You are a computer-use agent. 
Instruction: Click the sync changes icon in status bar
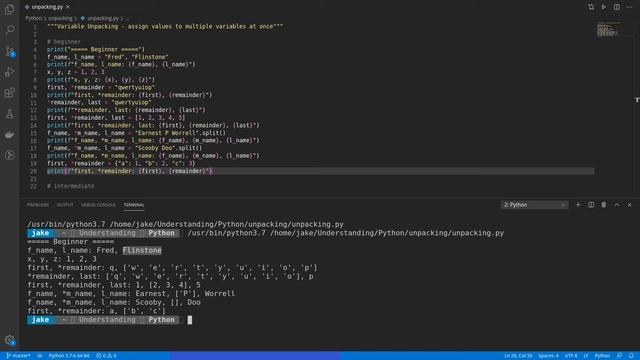click(40, 356)
